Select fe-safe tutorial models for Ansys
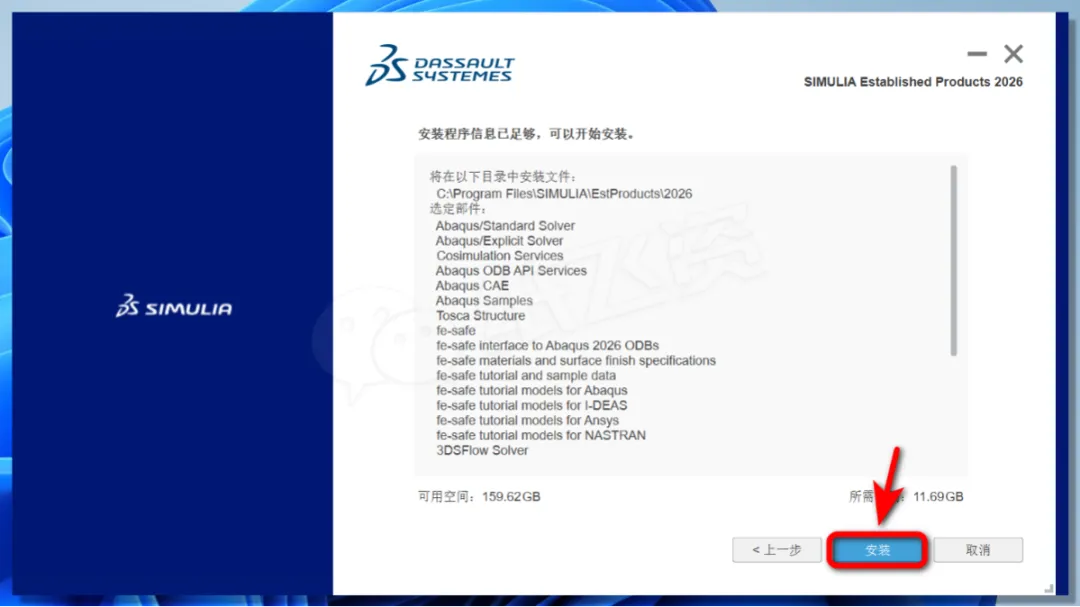Image resolution: width=1080 pixels, height=607 pixels. pyautogui.click(x=527, y=420)
